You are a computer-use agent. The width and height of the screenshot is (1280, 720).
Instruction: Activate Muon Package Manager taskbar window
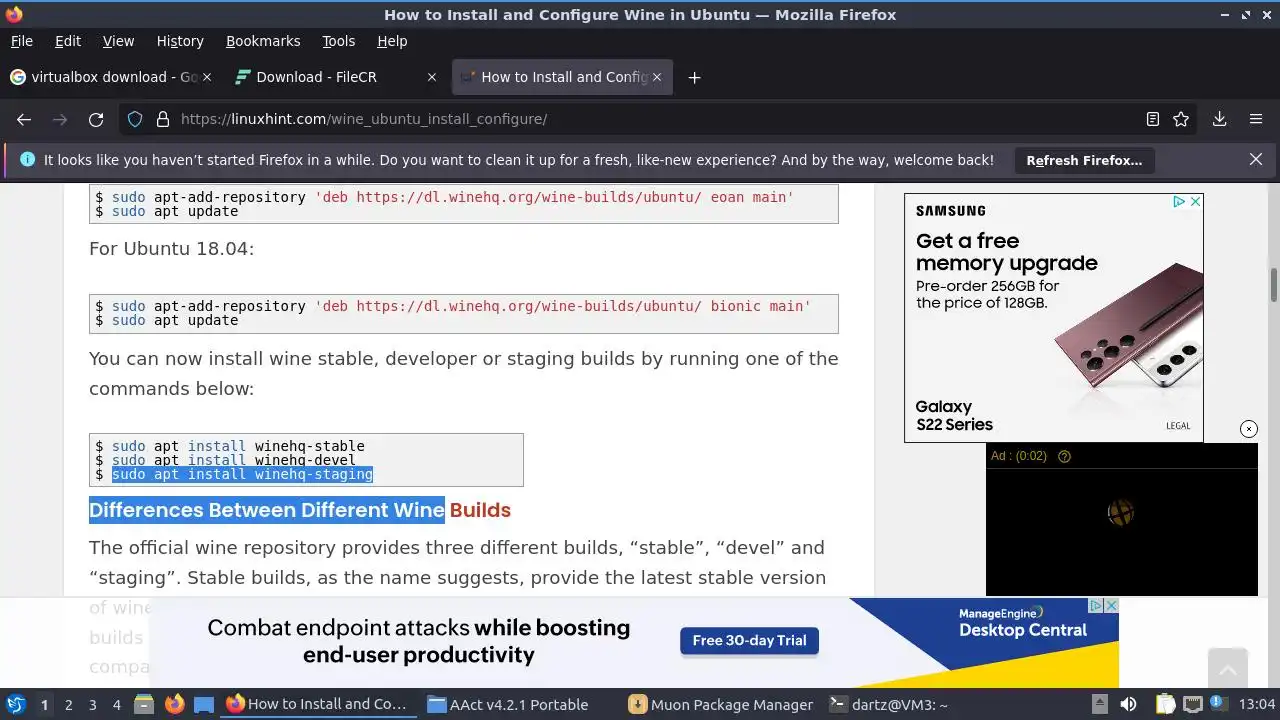[722, 704]
